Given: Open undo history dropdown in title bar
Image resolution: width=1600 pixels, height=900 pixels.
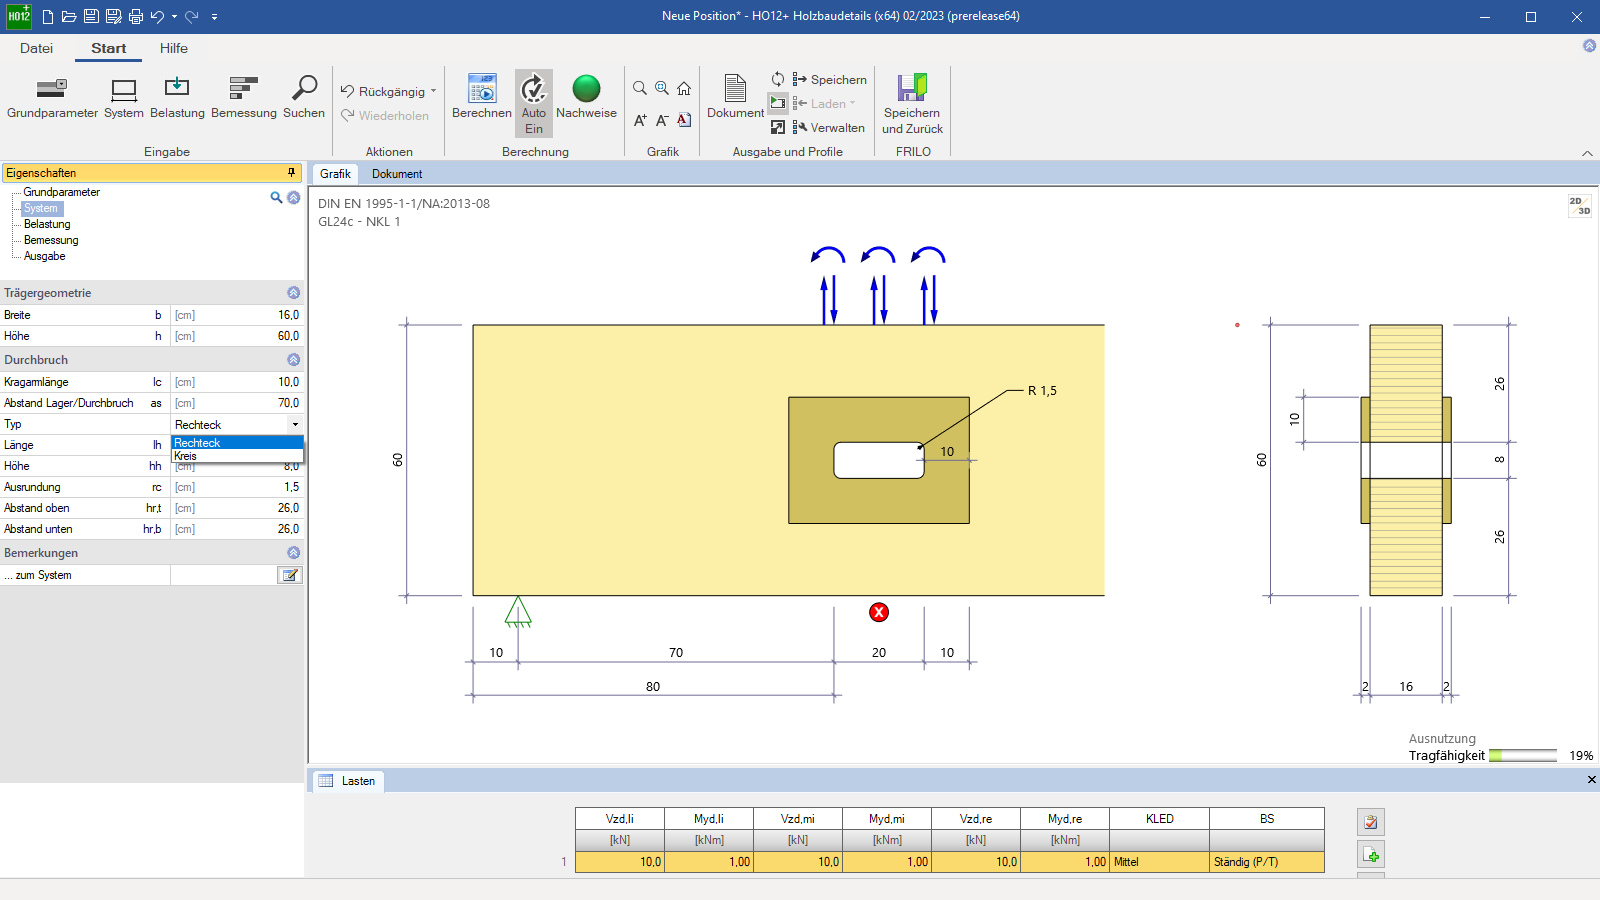Looking at the screenshot, I should (174, 16).
